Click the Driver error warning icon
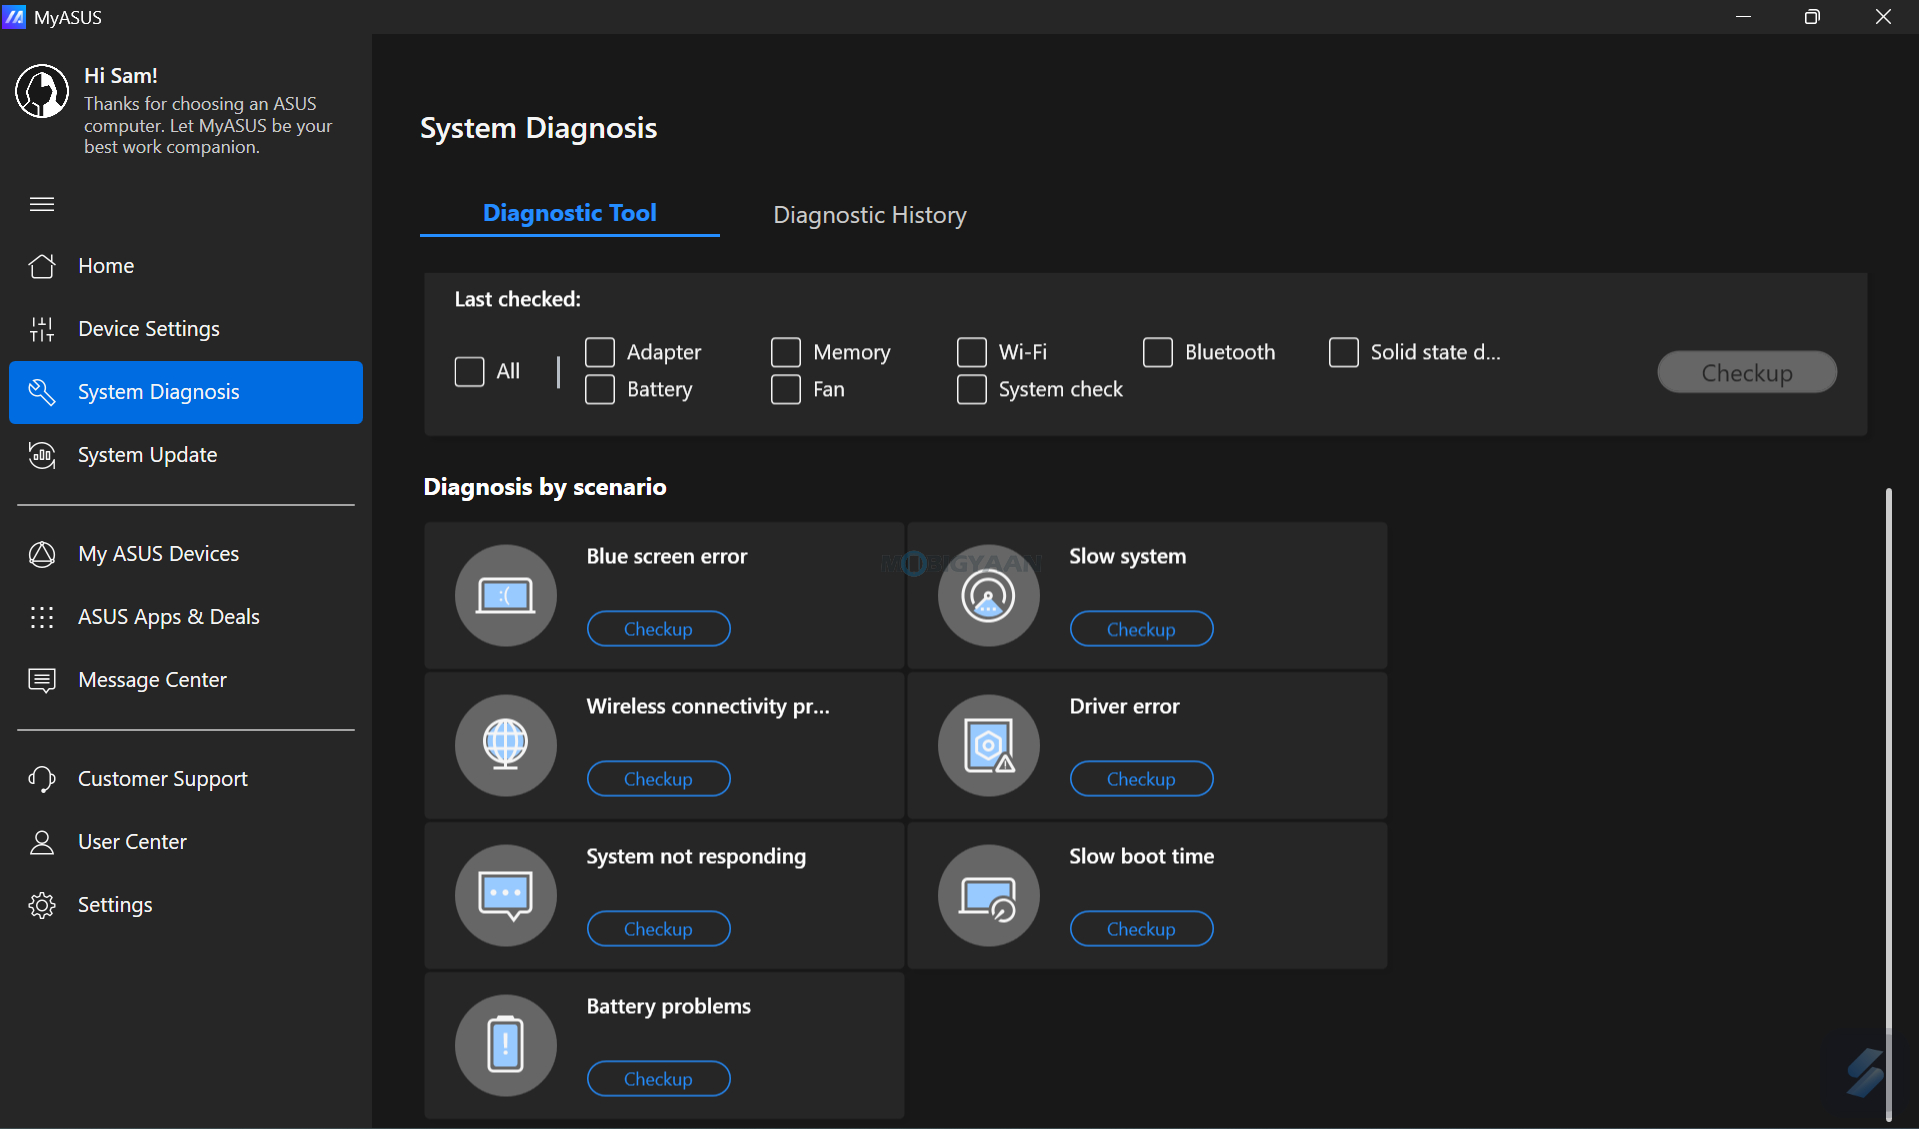Screen dimensions: 1919x1129 click(x=989, y=746)
